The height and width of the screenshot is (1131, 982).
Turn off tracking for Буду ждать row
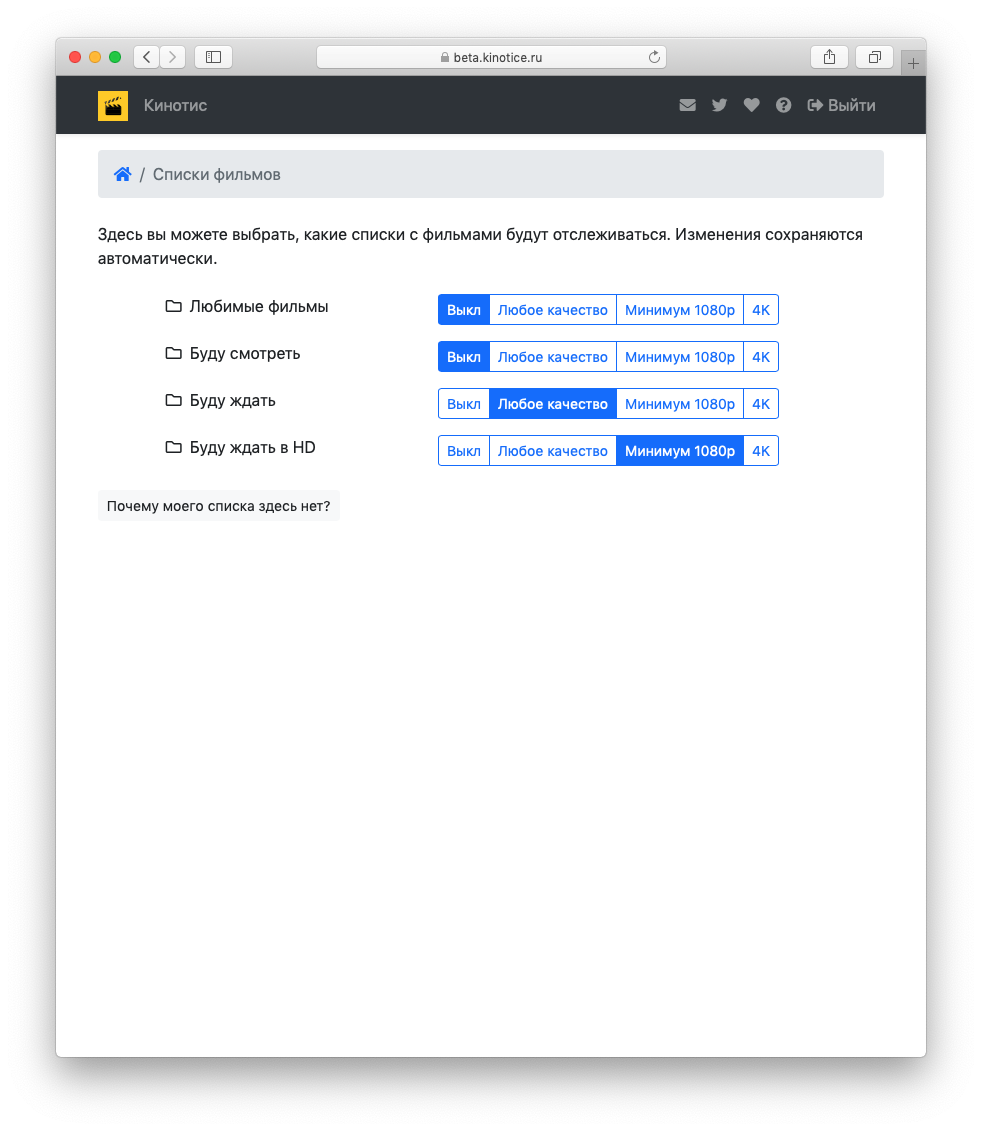[464, 404]
